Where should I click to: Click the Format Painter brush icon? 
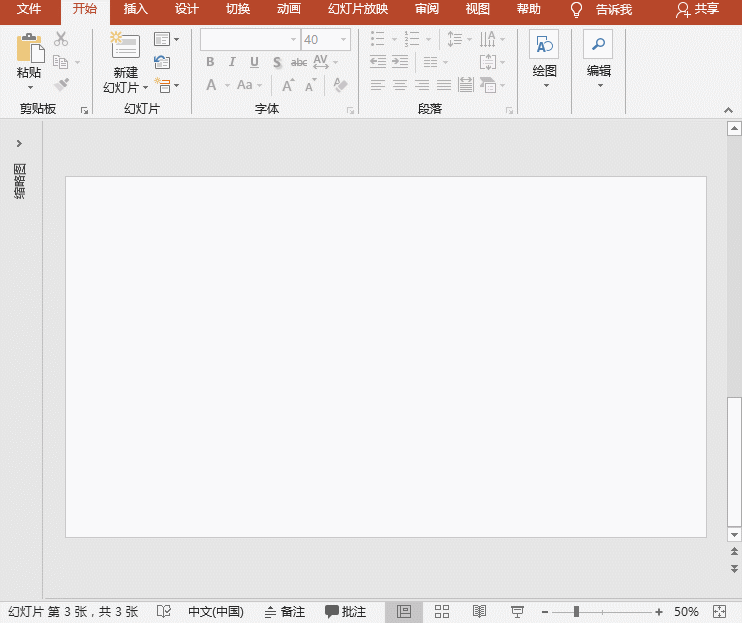coord(61,85)
